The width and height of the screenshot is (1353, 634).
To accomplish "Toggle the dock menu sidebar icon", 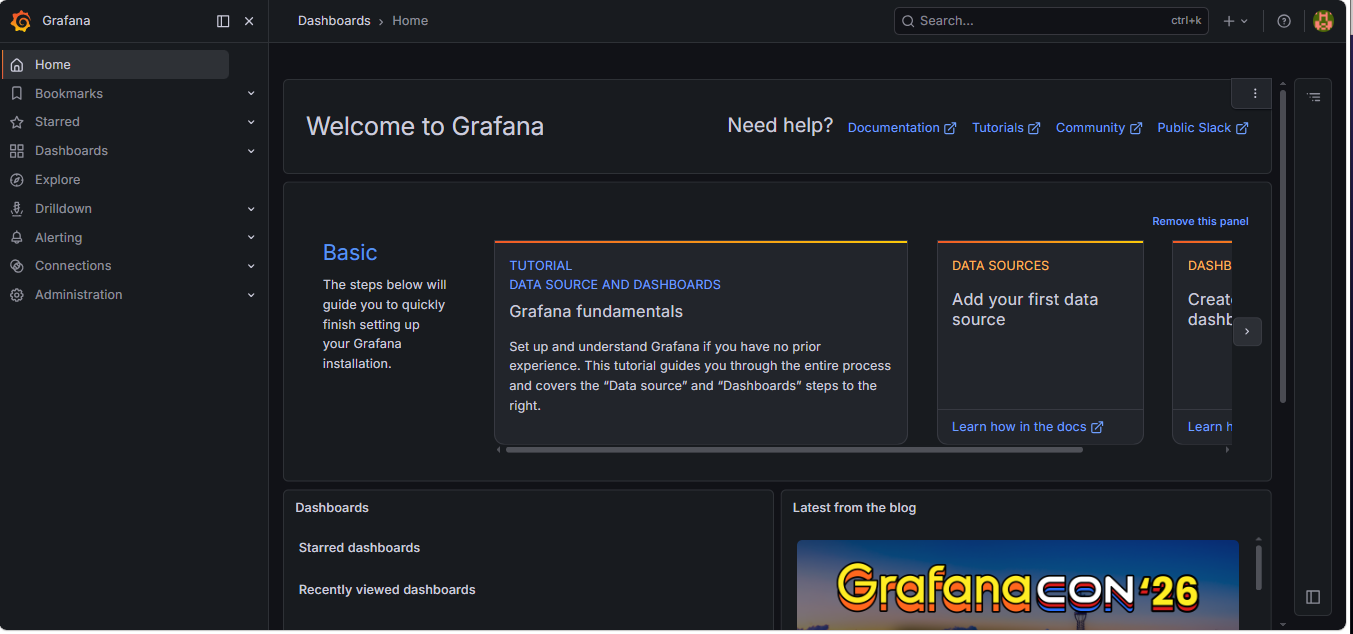I will click(223, 21).
